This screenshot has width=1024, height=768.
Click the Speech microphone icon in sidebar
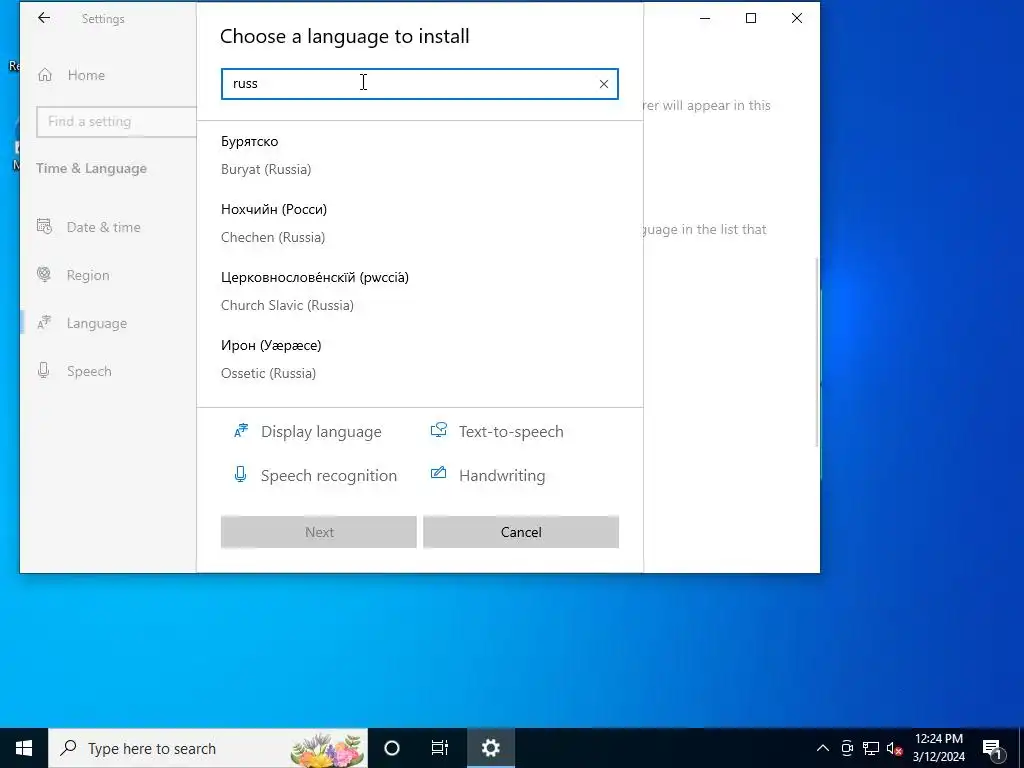pyautogui.click(x=44, y=370)
